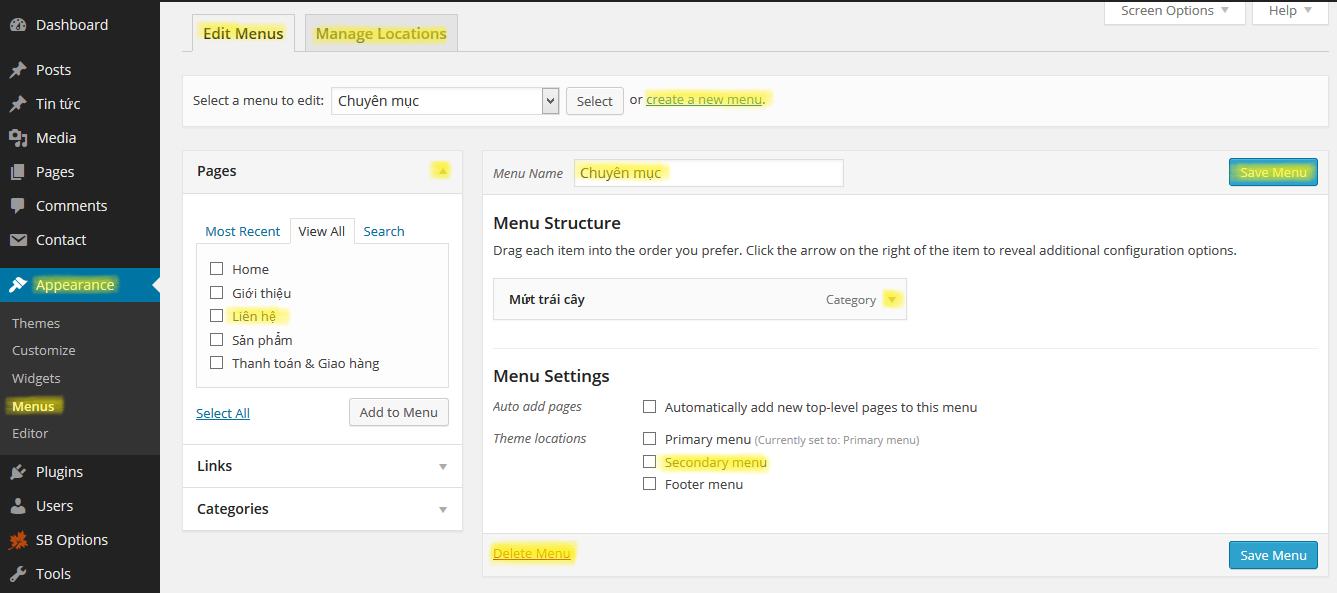Click the Categories panel header title
Screen dimensions: 1337x593
(233, 509)
